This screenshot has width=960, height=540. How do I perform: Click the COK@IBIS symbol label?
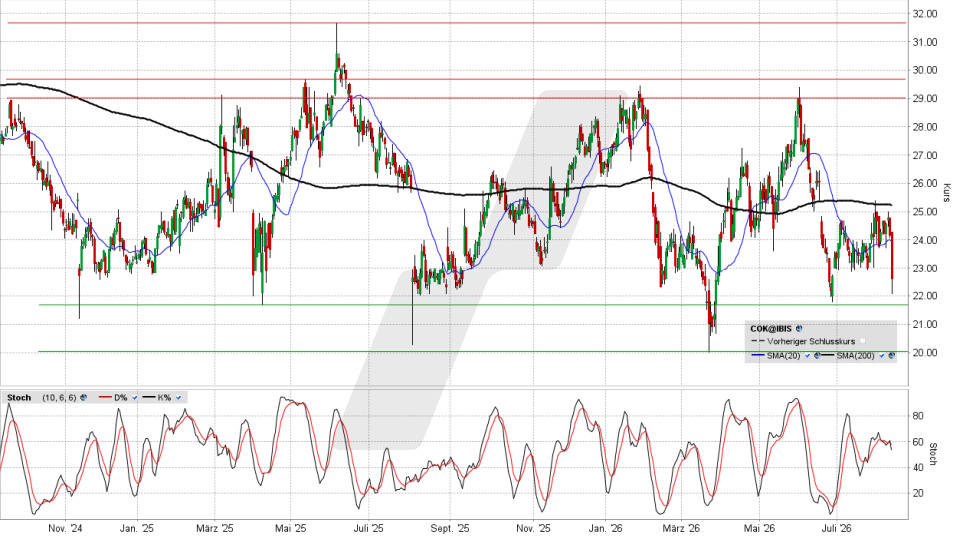click(x=771, y=329)
